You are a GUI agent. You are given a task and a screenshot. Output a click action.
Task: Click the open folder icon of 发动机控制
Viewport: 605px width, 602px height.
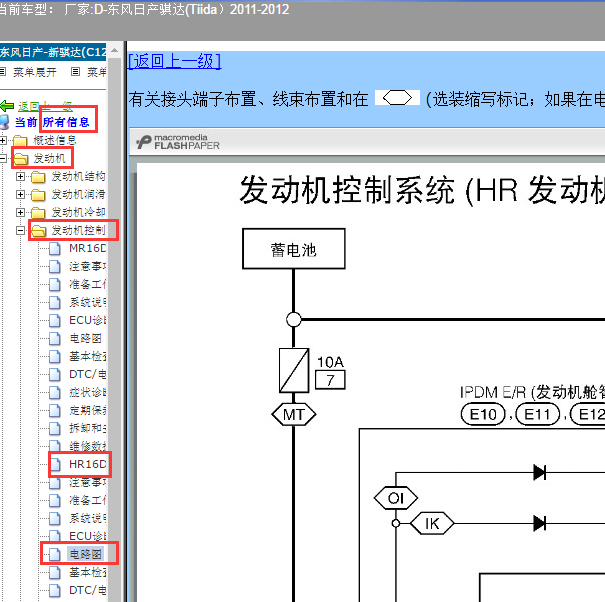[x=39, y=231]
